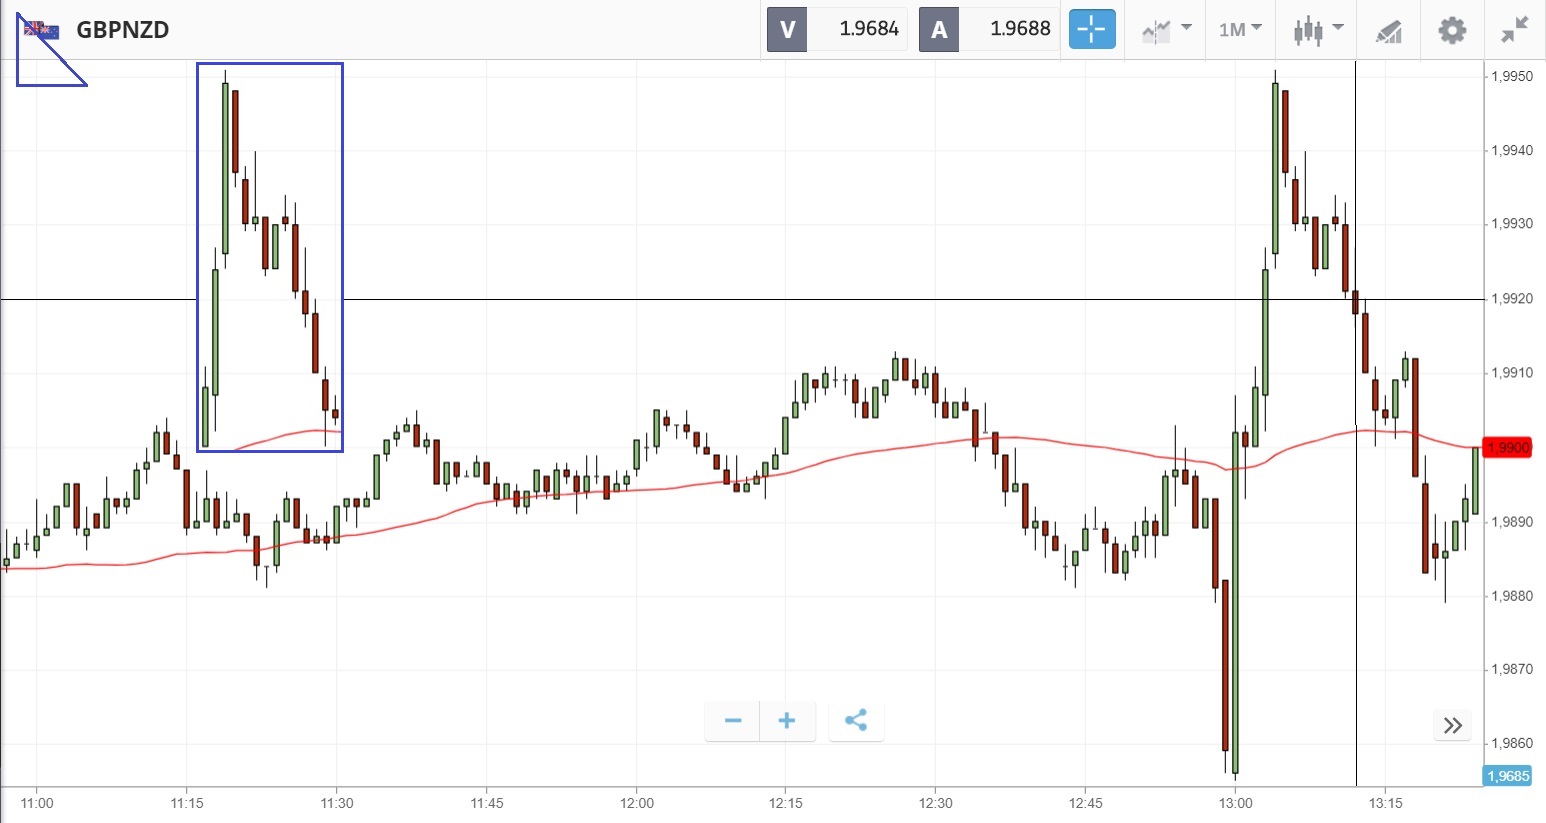Click the 12:00 time axis label
This screenshot has height=823, width=1546.
637,803
